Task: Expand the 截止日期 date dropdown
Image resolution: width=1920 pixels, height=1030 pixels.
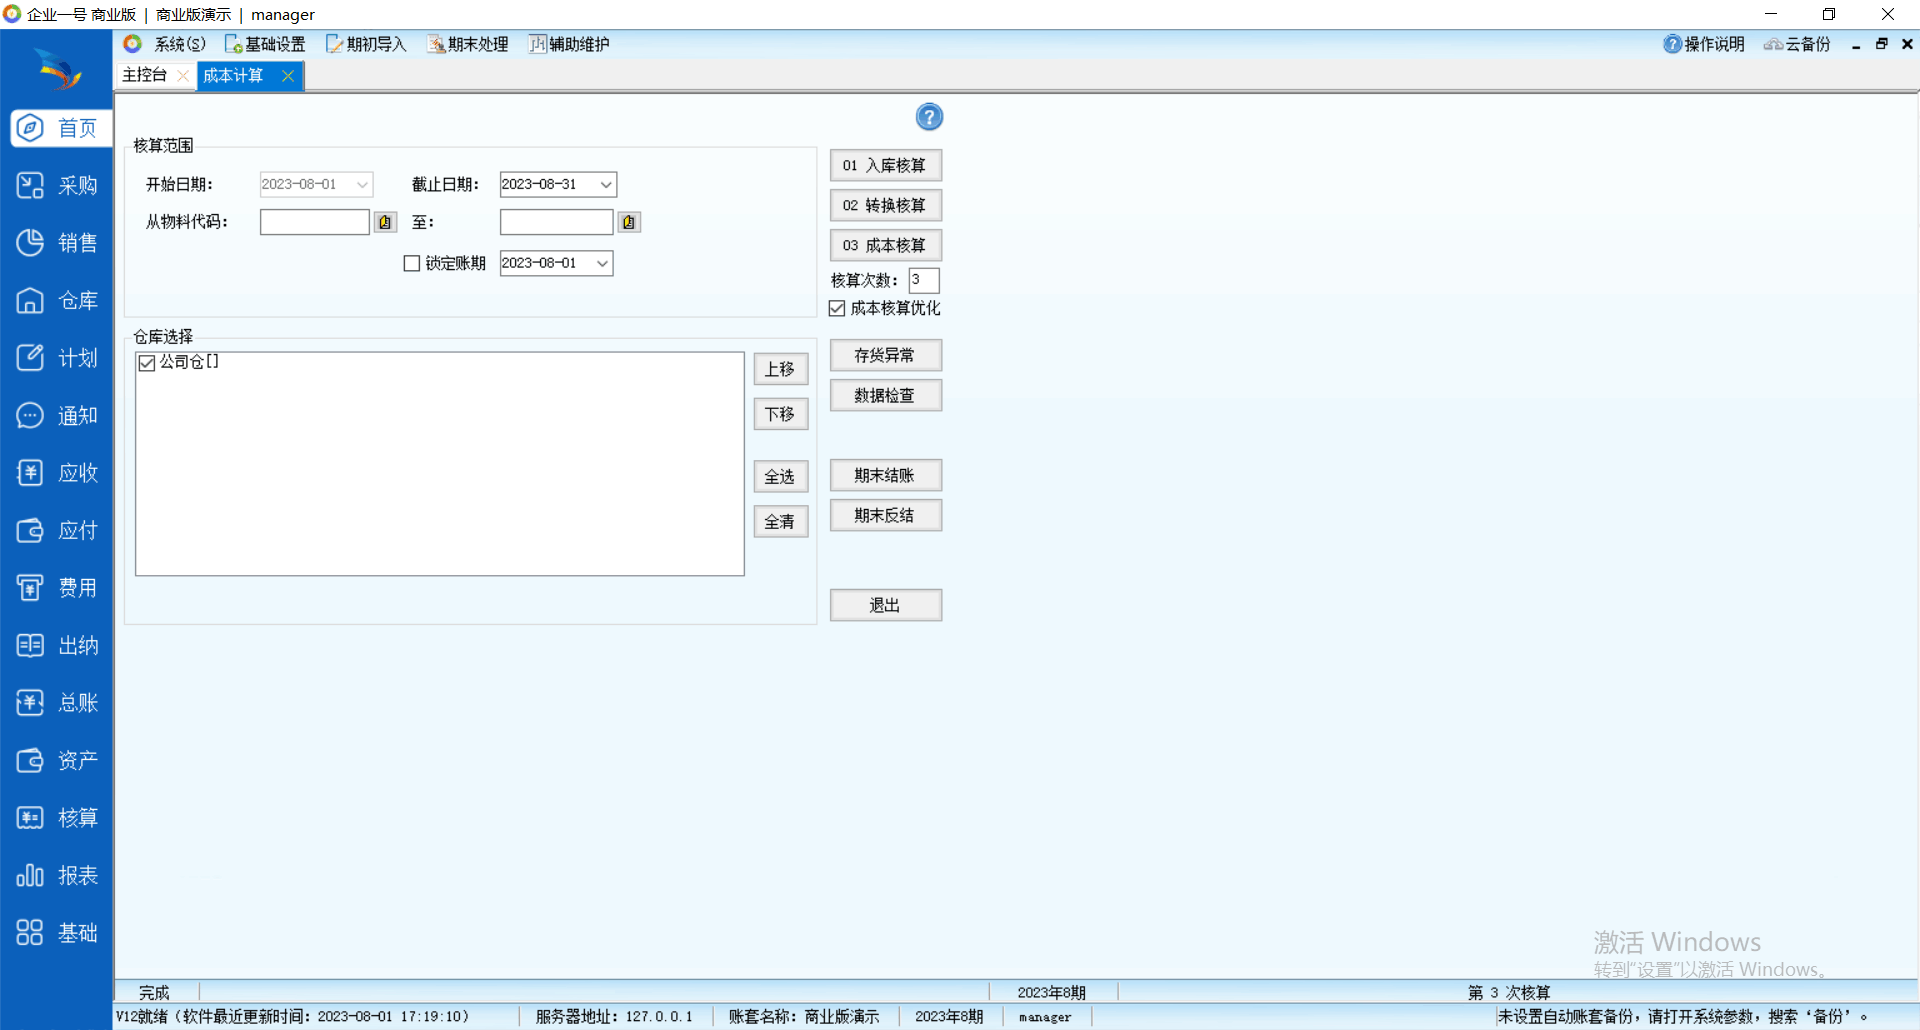Action: 605,184
